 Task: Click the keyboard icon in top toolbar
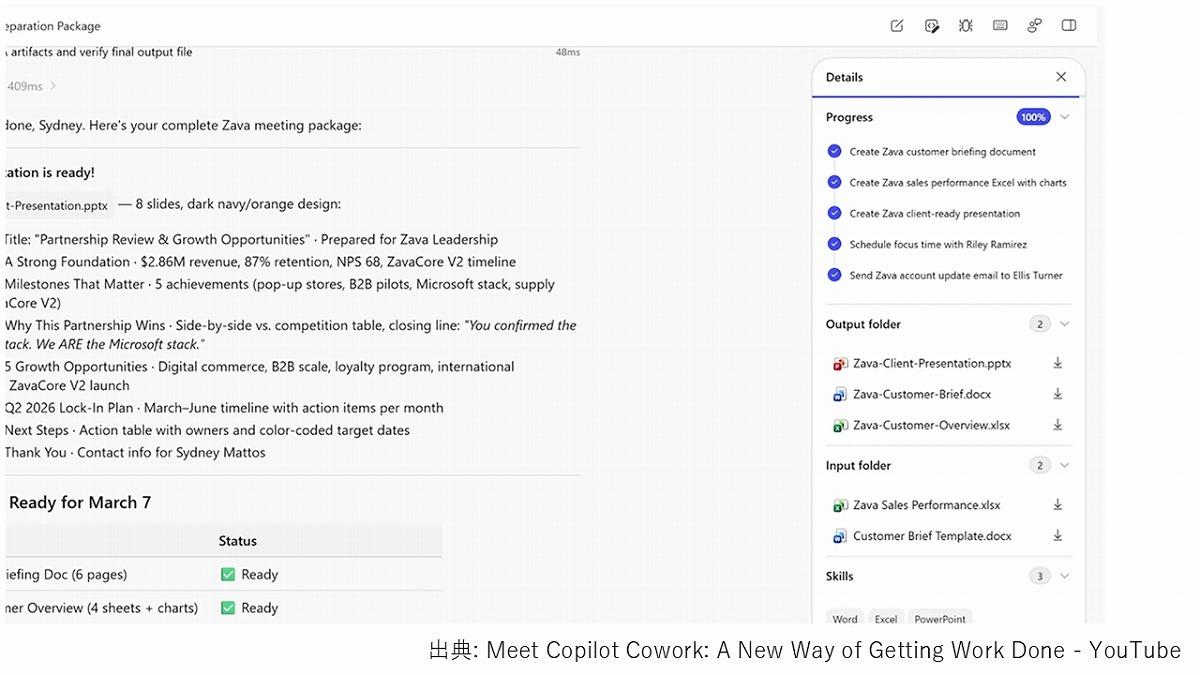(x=1000, y=26)
